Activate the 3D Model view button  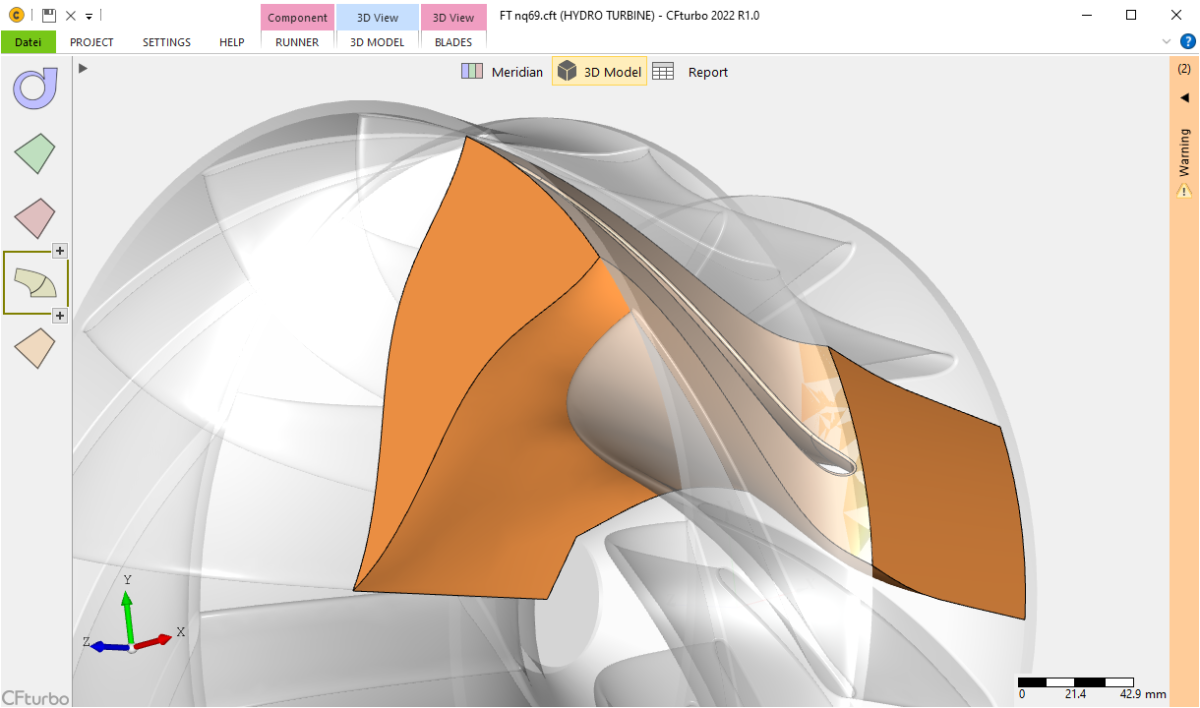599,72
